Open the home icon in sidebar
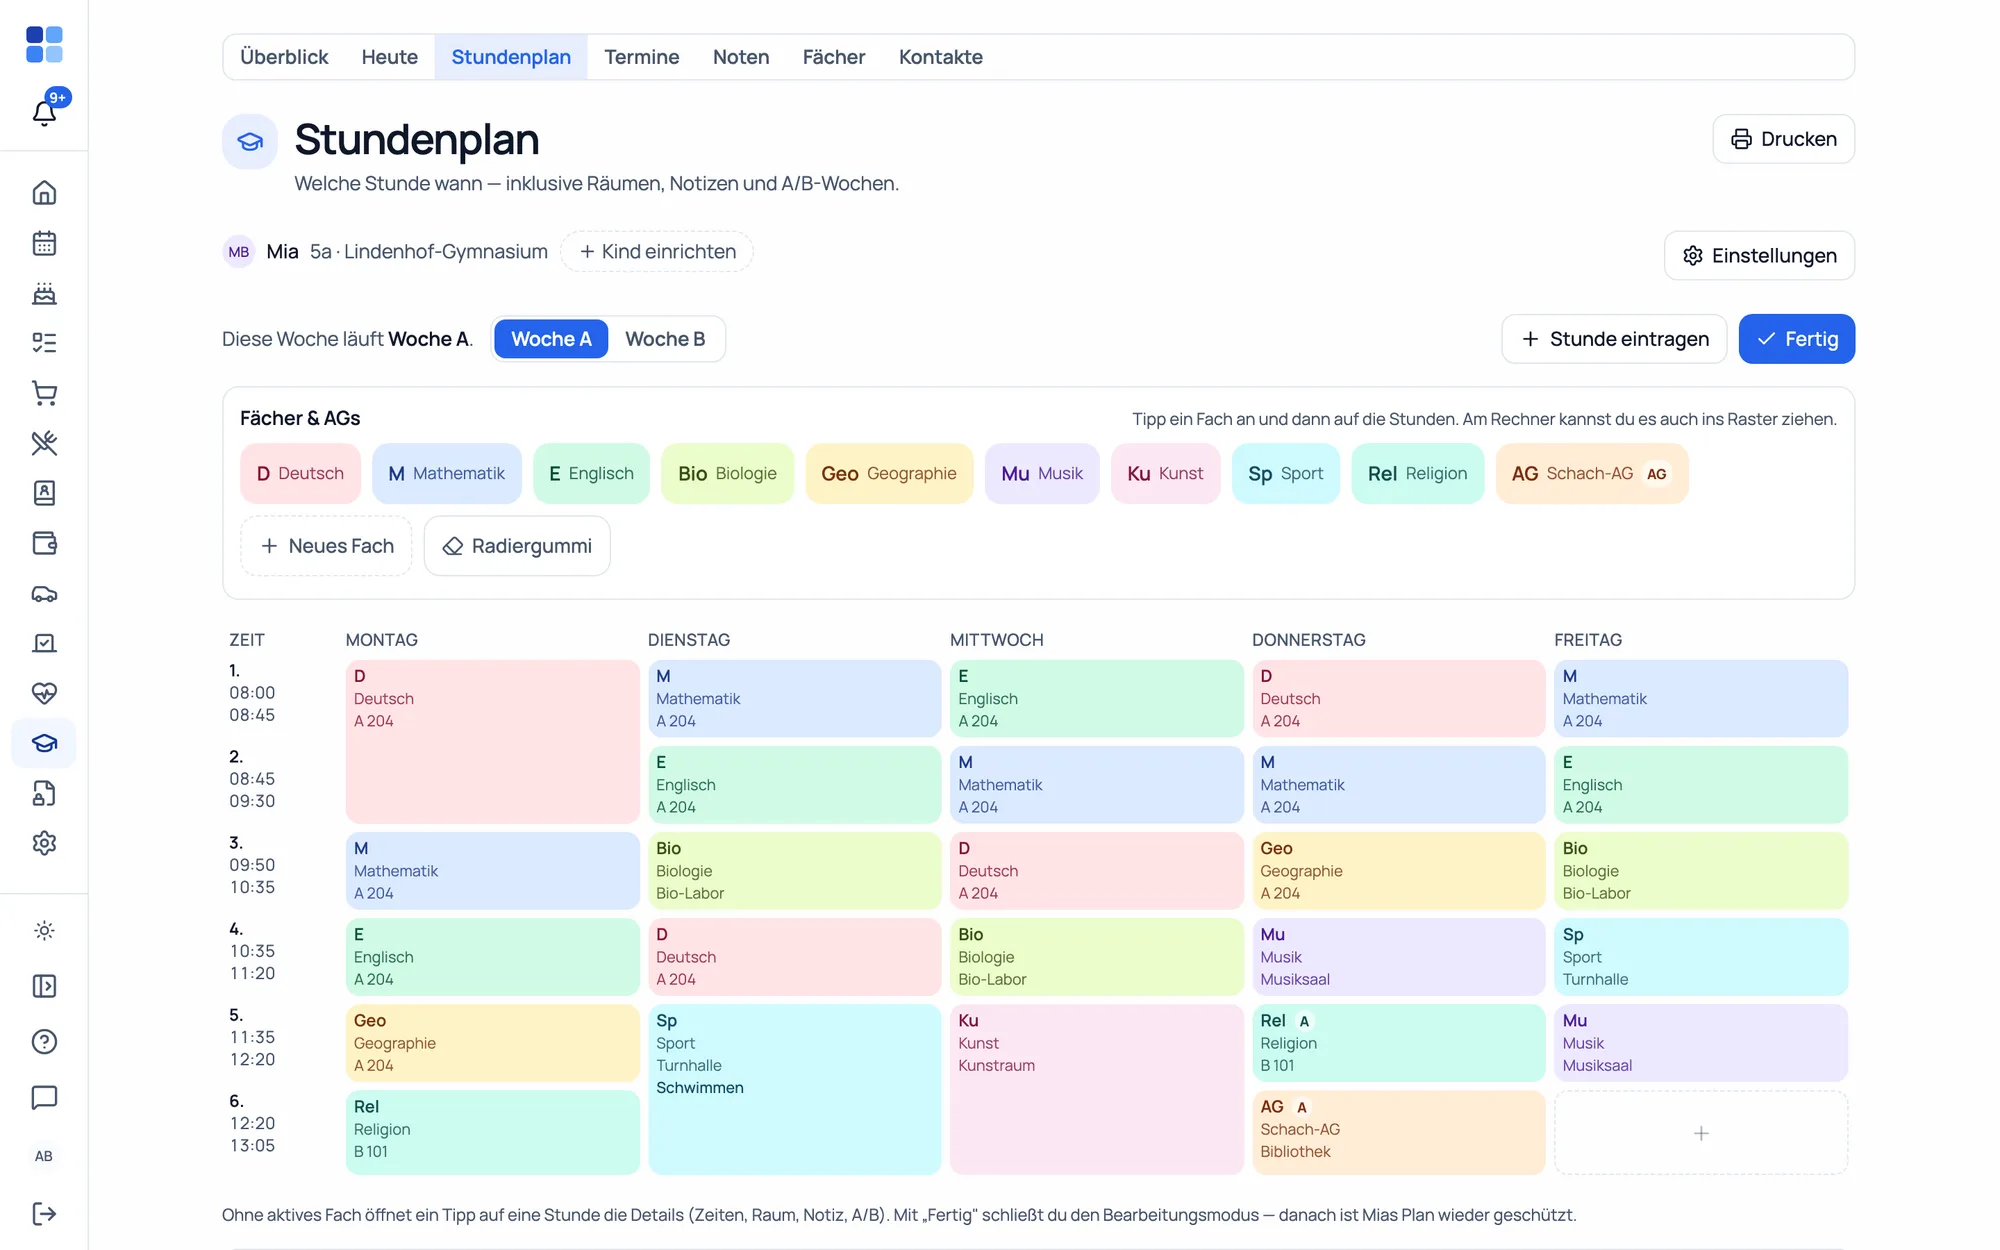The image size is (2000, 1250). click(x=44, y=193)
